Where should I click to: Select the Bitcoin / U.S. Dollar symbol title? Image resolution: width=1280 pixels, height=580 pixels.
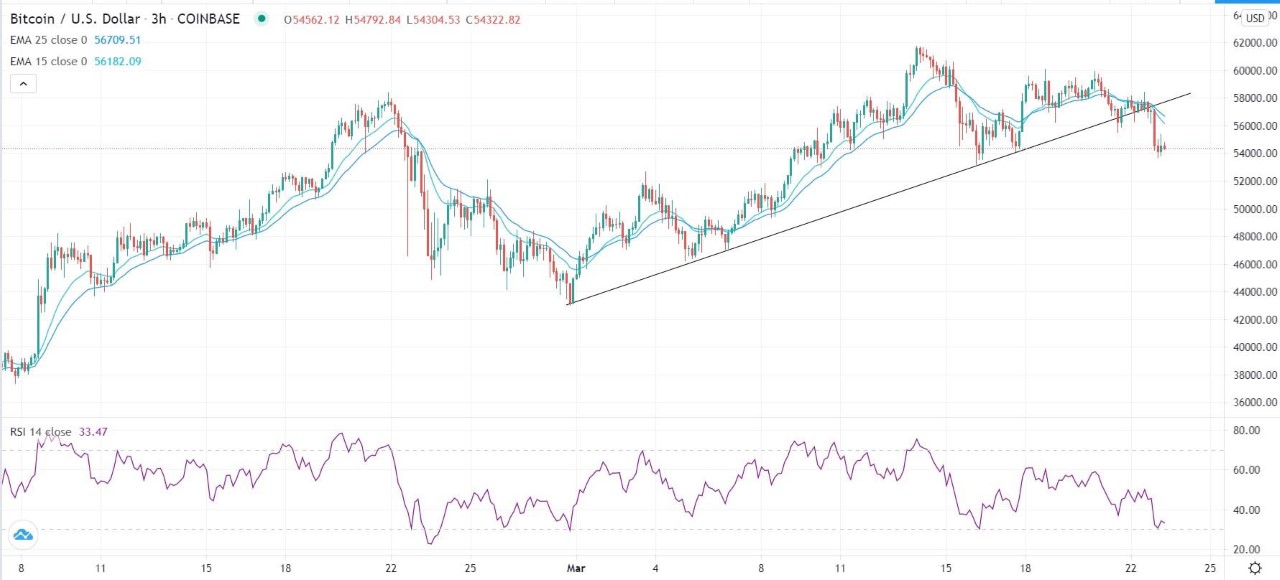tap(77, 18)
